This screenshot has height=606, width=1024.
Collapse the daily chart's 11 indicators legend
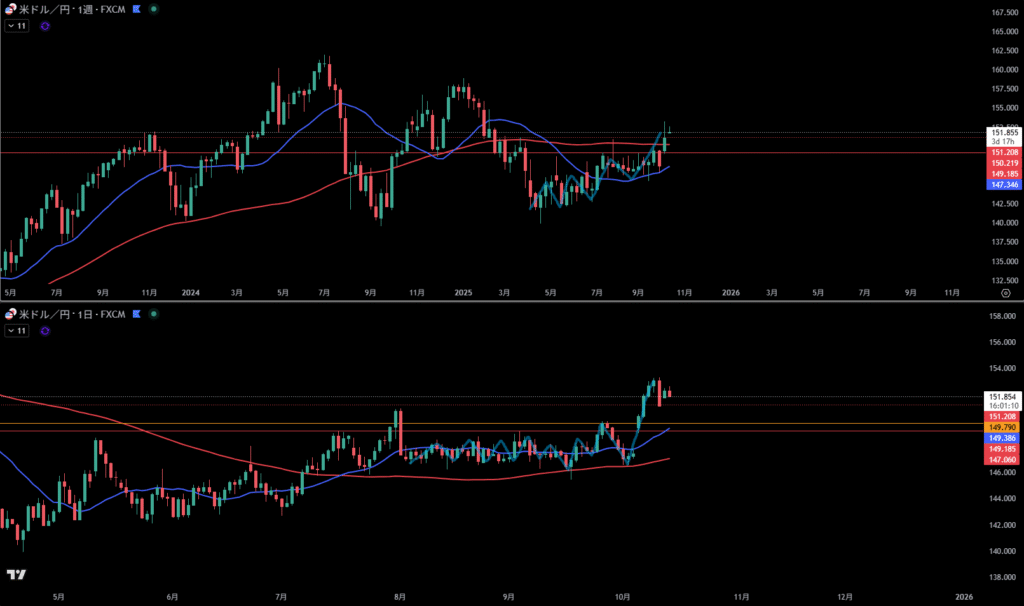click(x=16, y=331)
